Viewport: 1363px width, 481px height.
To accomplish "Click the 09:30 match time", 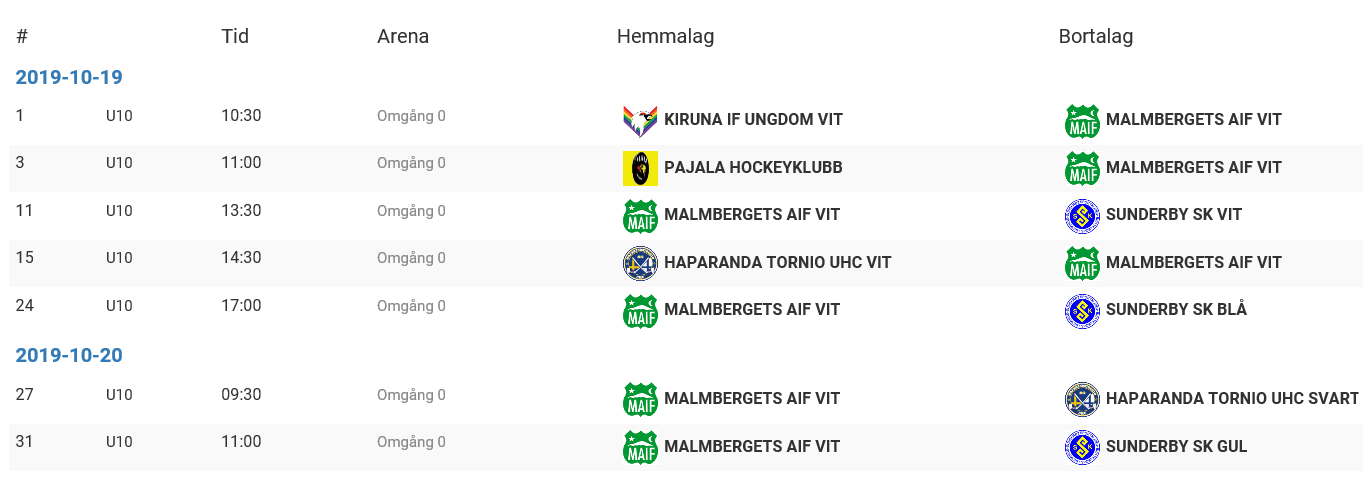I will coord(241,395).
